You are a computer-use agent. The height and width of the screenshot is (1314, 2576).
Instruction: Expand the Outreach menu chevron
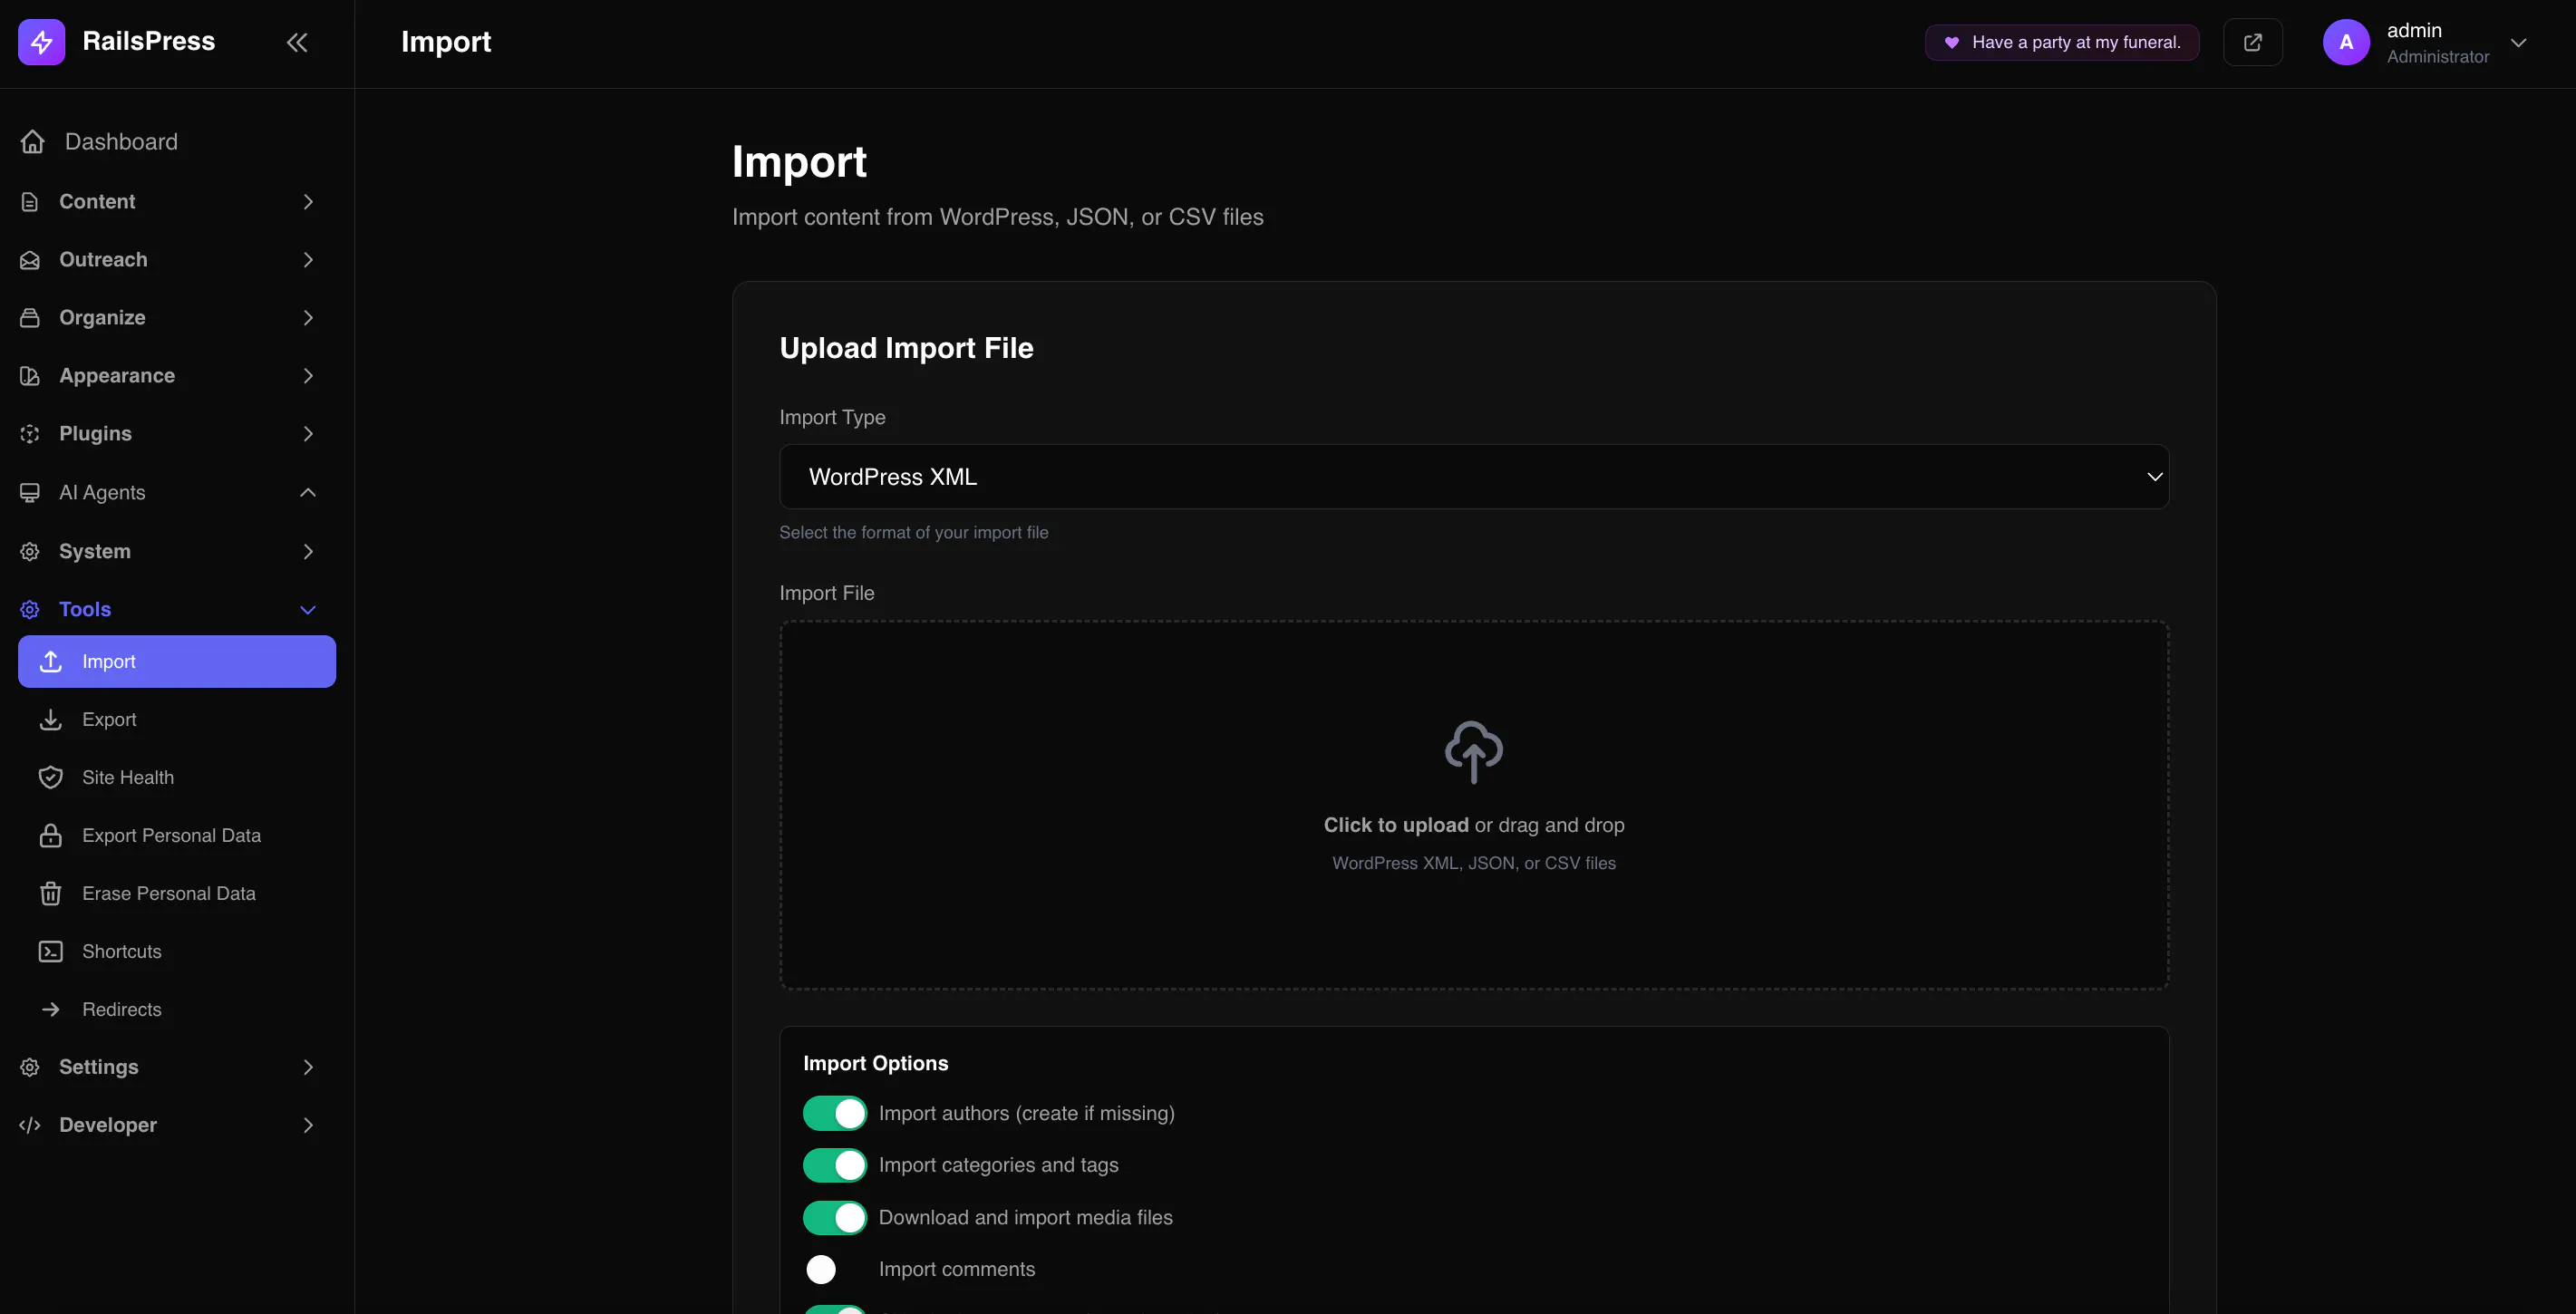click(308, 260)
